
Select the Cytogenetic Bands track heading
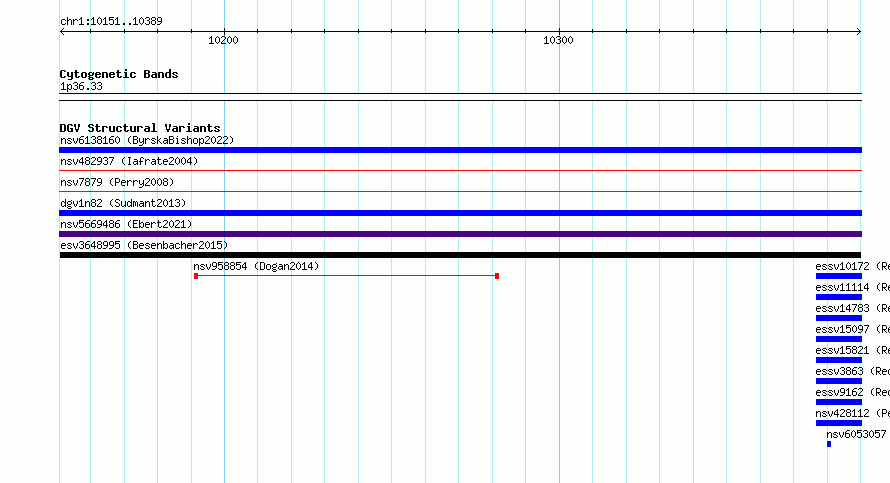click(x=119, y=74)
